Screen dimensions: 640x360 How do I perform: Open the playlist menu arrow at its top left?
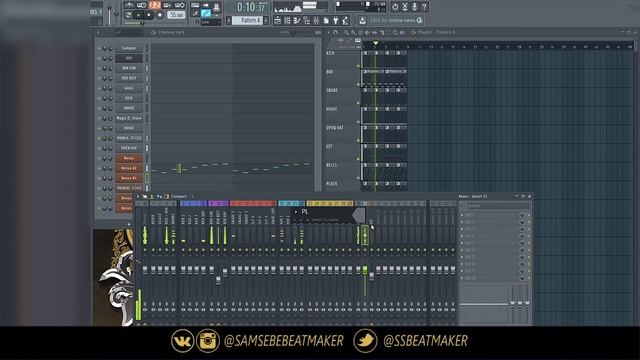329,32
